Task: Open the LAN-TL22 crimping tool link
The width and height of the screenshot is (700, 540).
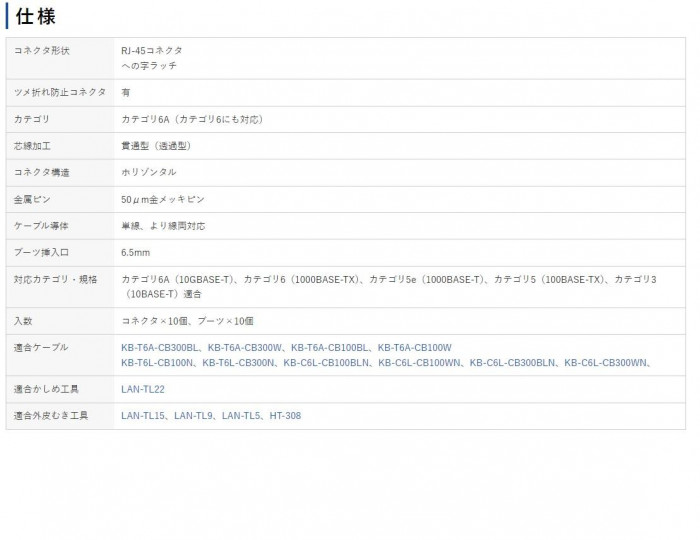Action: 143,389
